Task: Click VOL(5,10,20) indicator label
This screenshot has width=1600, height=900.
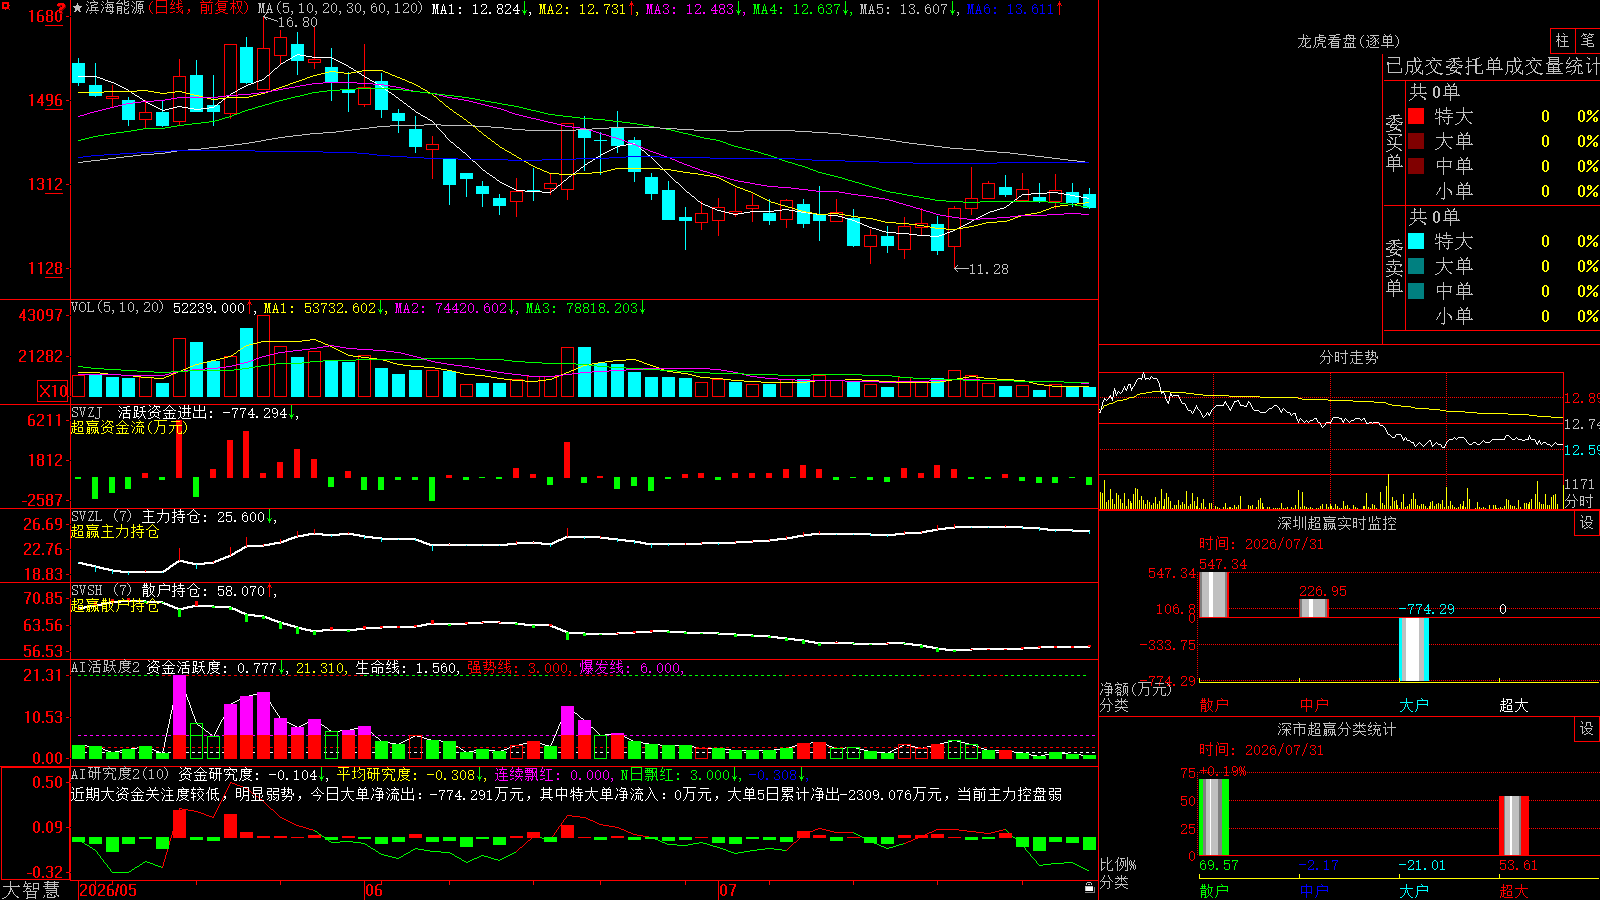Action: click(x=117, y=308)
